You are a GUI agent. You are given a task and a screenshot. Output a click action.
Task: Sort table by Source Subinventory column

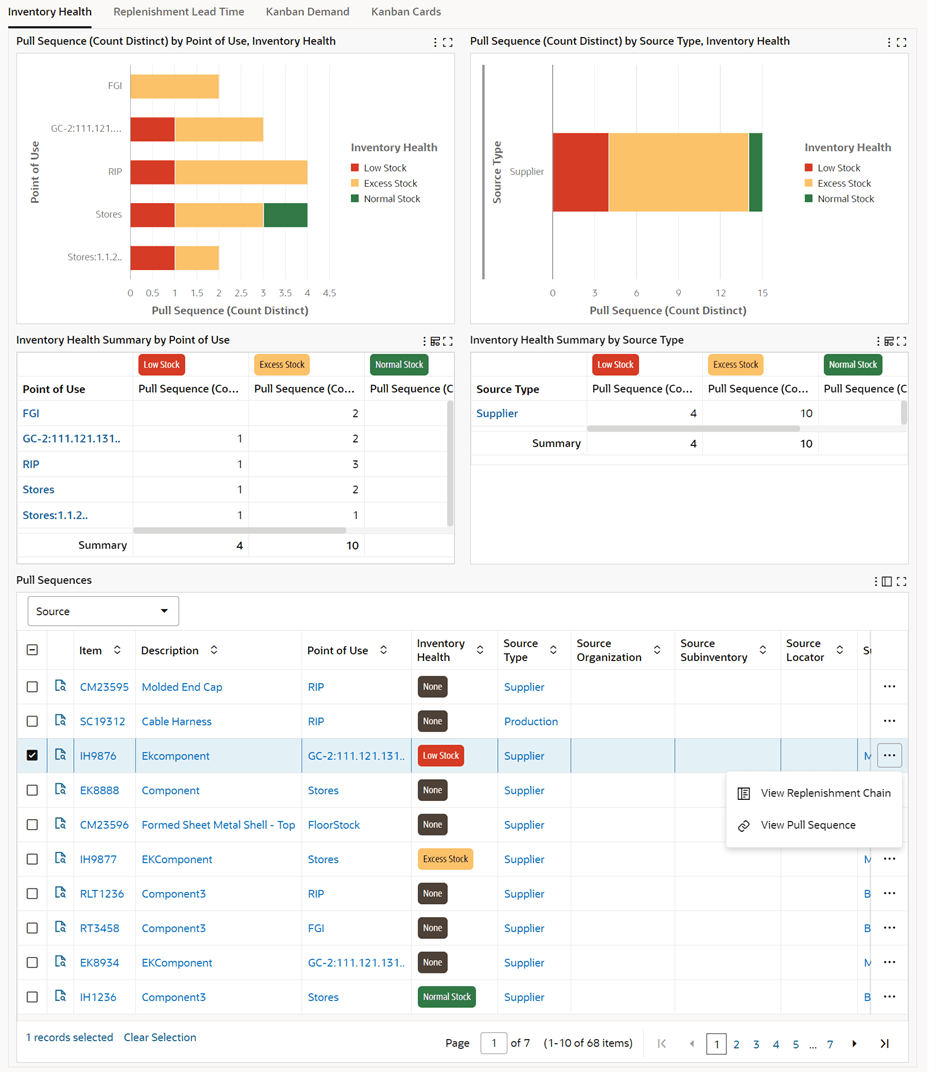tap(763, 650)
